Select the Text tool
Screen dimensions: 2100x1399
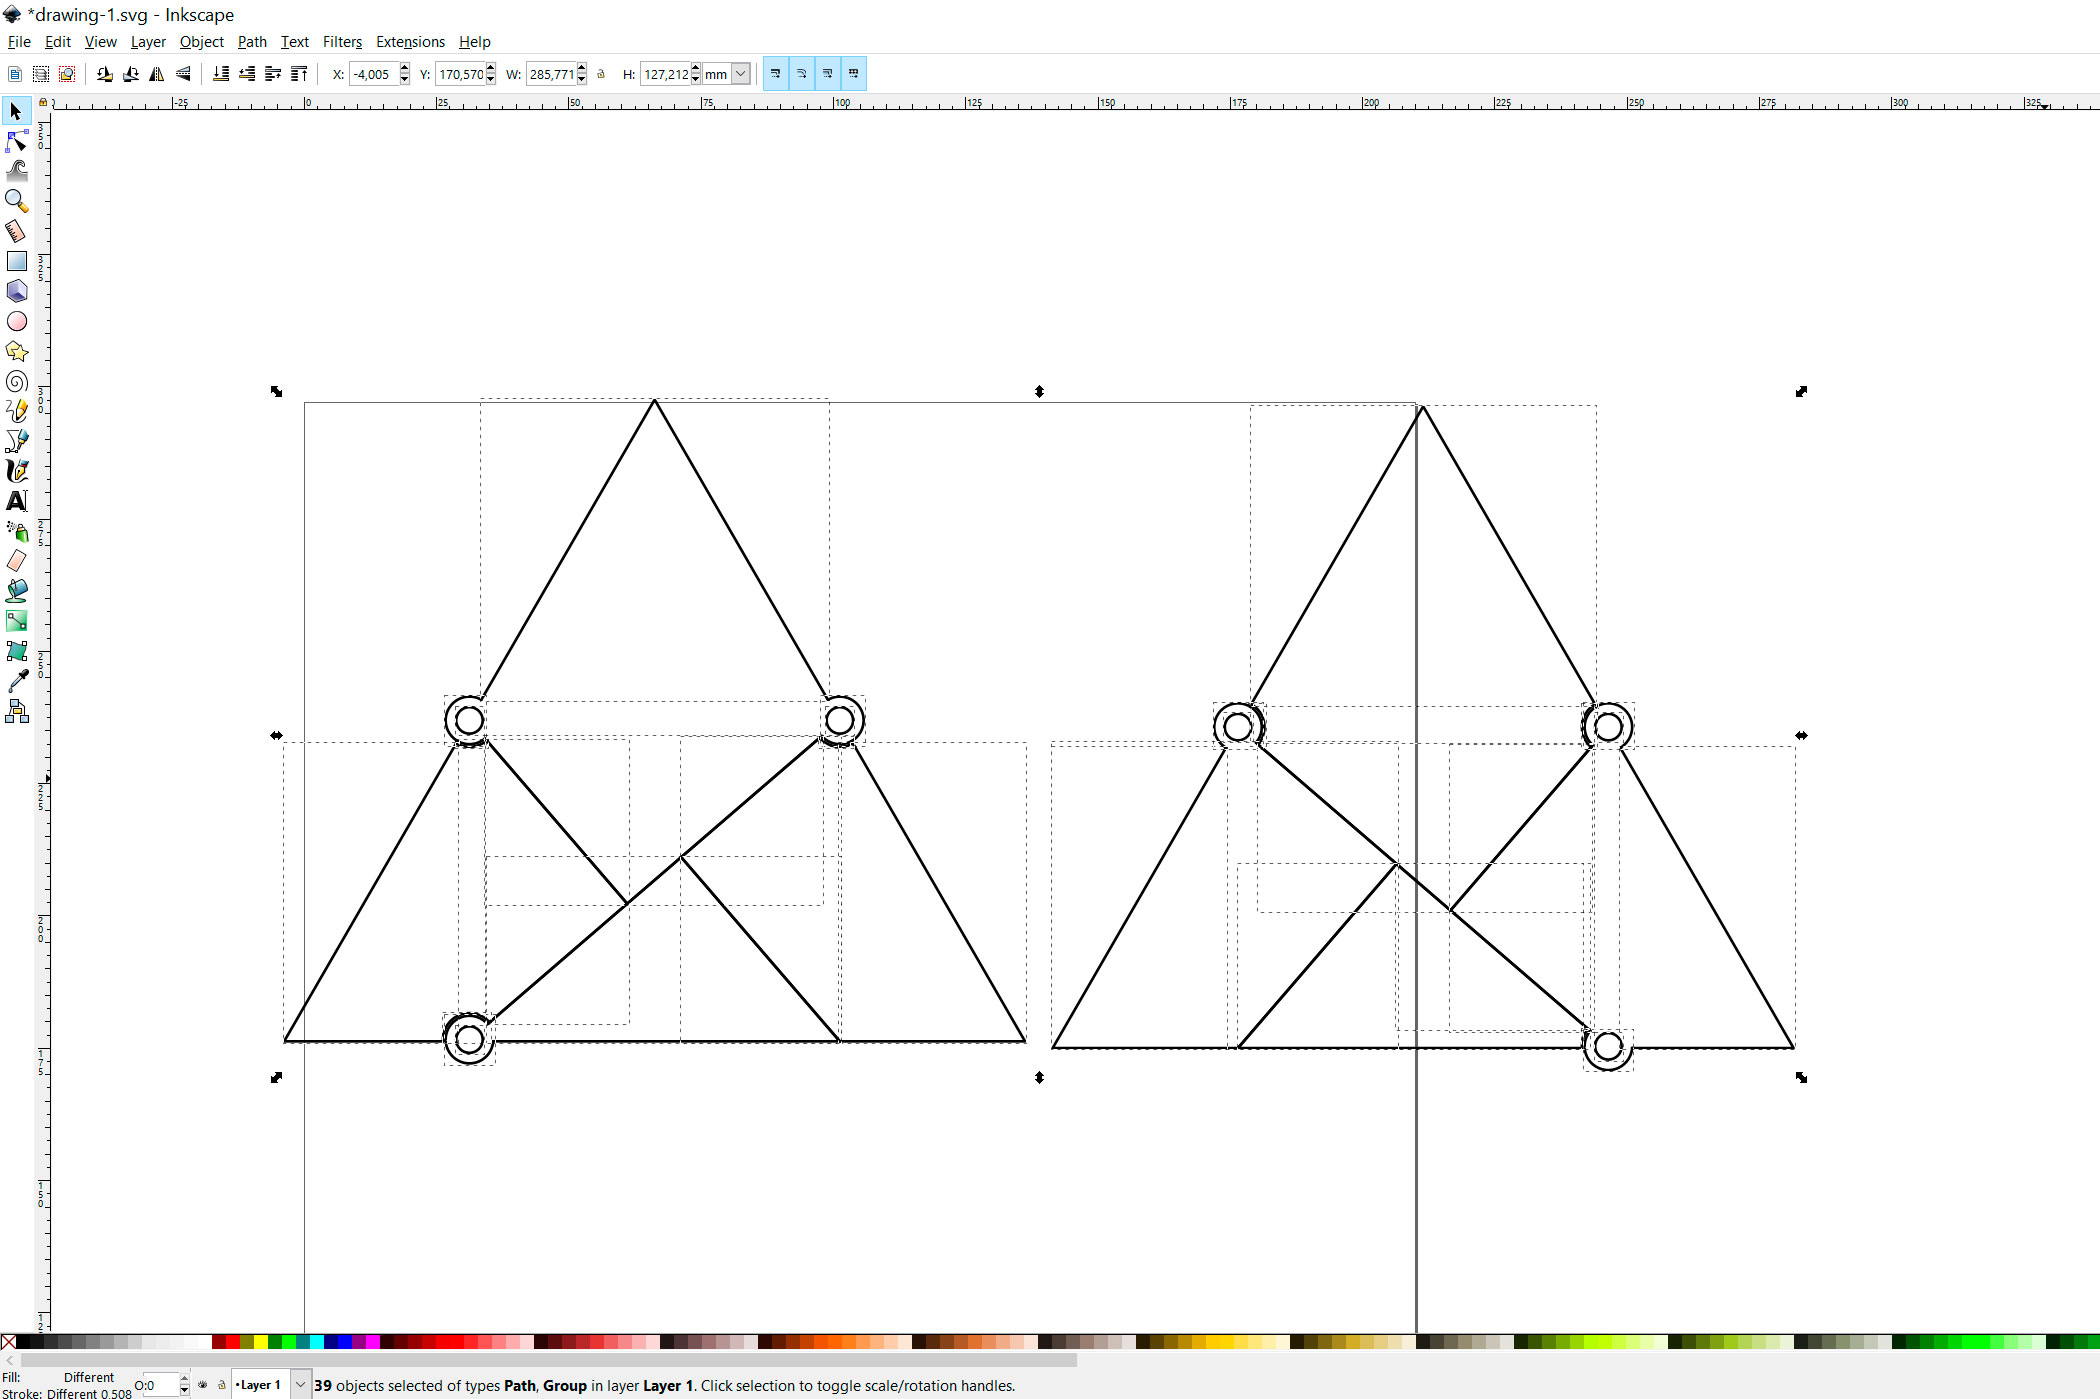click(x=16, y=501)
